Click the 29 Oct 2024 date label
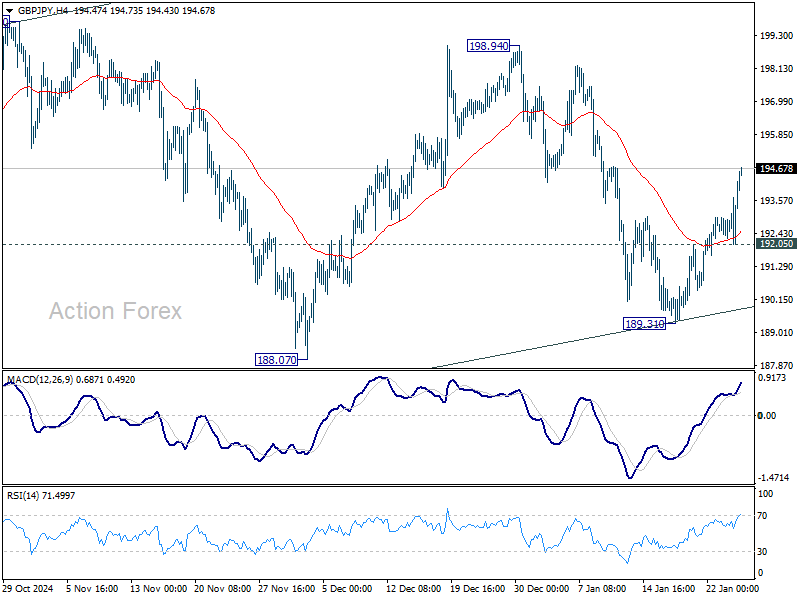This screenshot has height=600, width=800. coord(28,589)
